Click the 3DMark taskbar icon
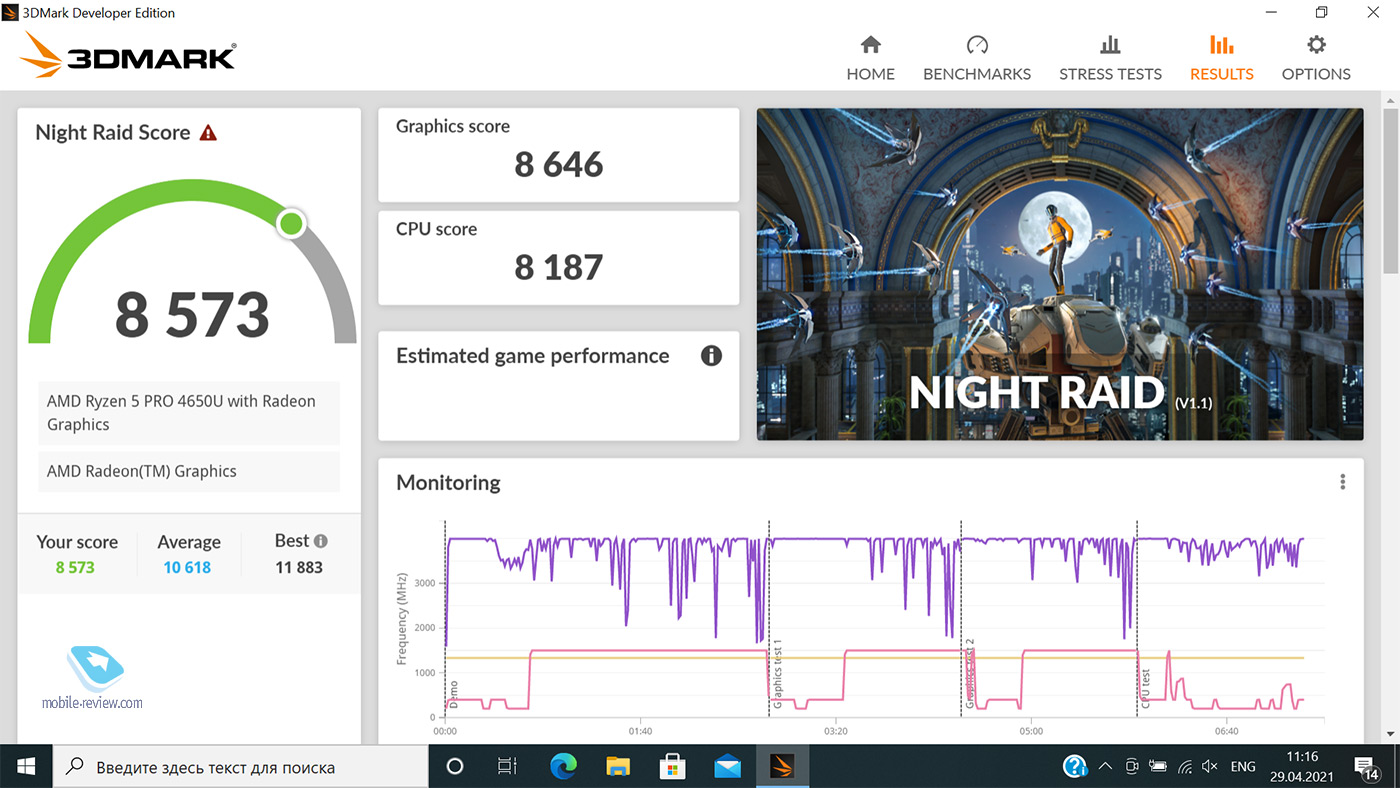Viewport: 1400px width, 788px height. coord(781,767)
